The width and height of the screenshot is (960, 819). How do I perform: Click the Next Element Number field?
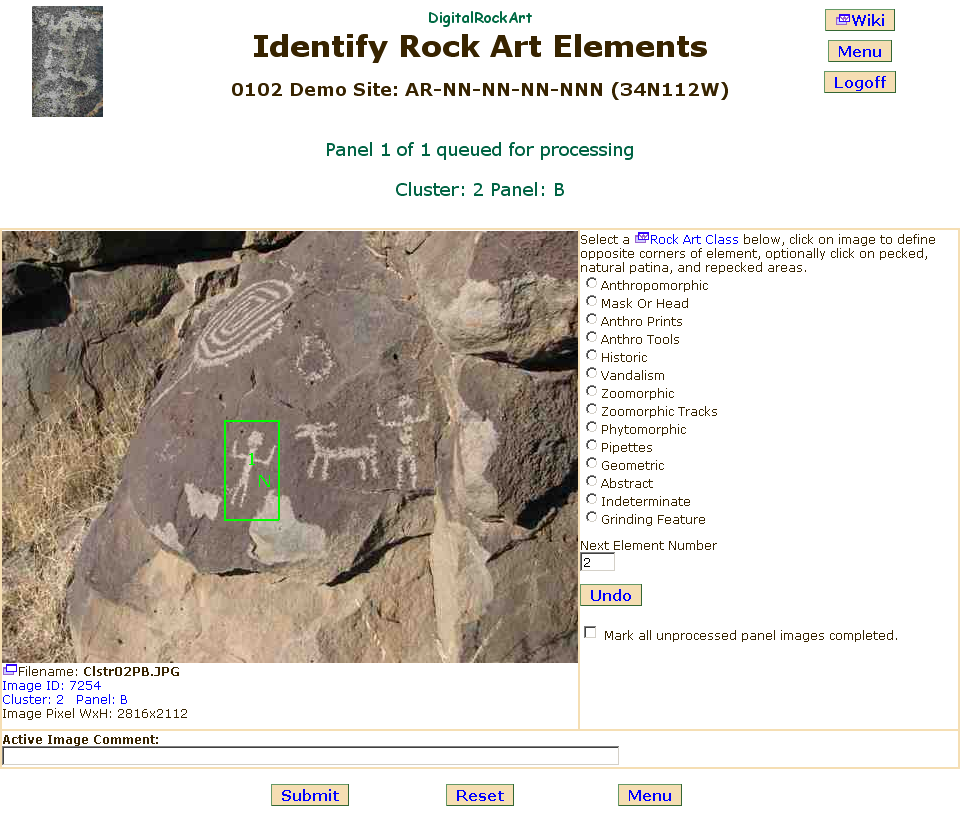(597, 563)
